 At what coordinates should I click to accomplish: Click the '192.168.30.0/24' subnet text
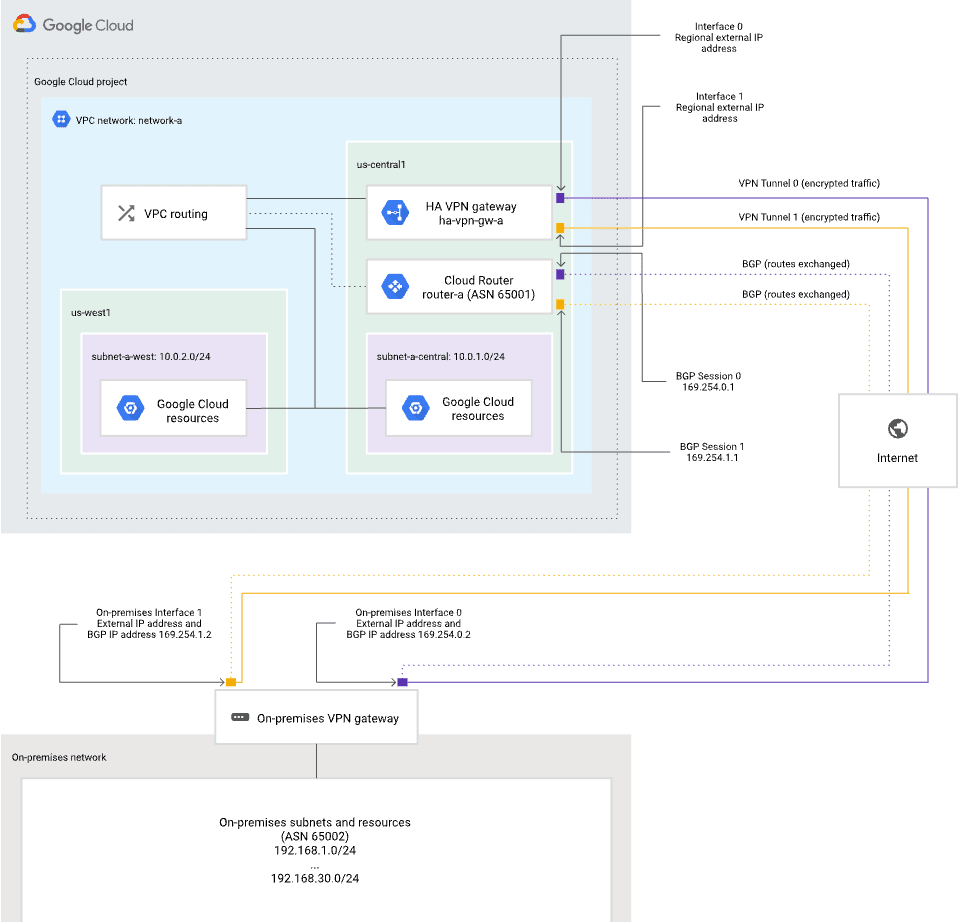[x=315, y=879]
